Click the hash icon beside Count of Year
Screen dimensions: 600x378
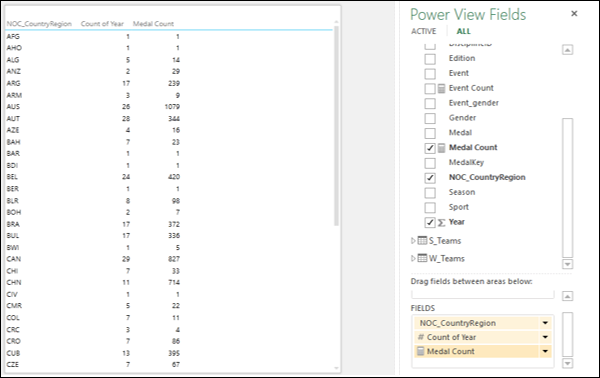(421, 337)
